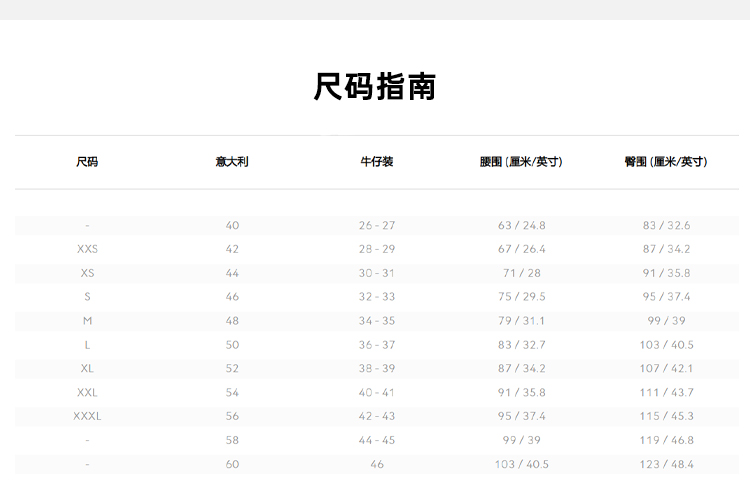Click waist value 75 / 29.5
This screenshot has width=750, height=485.
[x=521, y=297]
